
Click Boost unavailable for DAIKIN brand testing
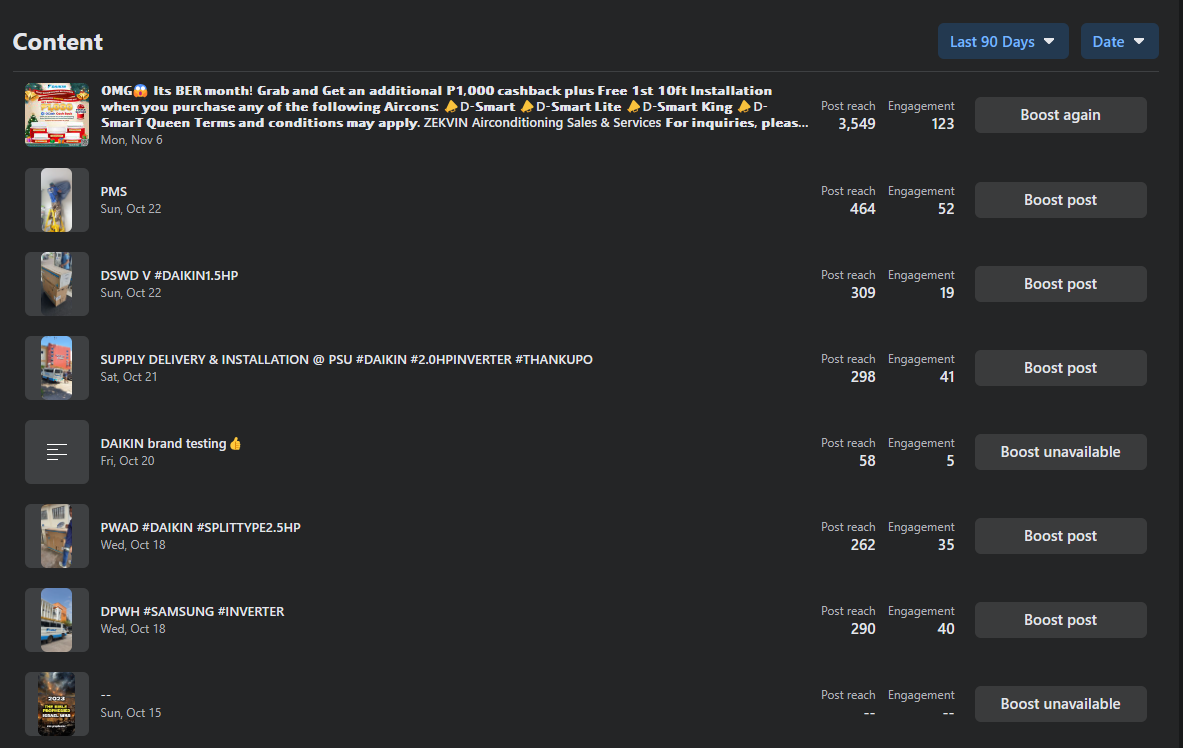tap(1060, 452)
